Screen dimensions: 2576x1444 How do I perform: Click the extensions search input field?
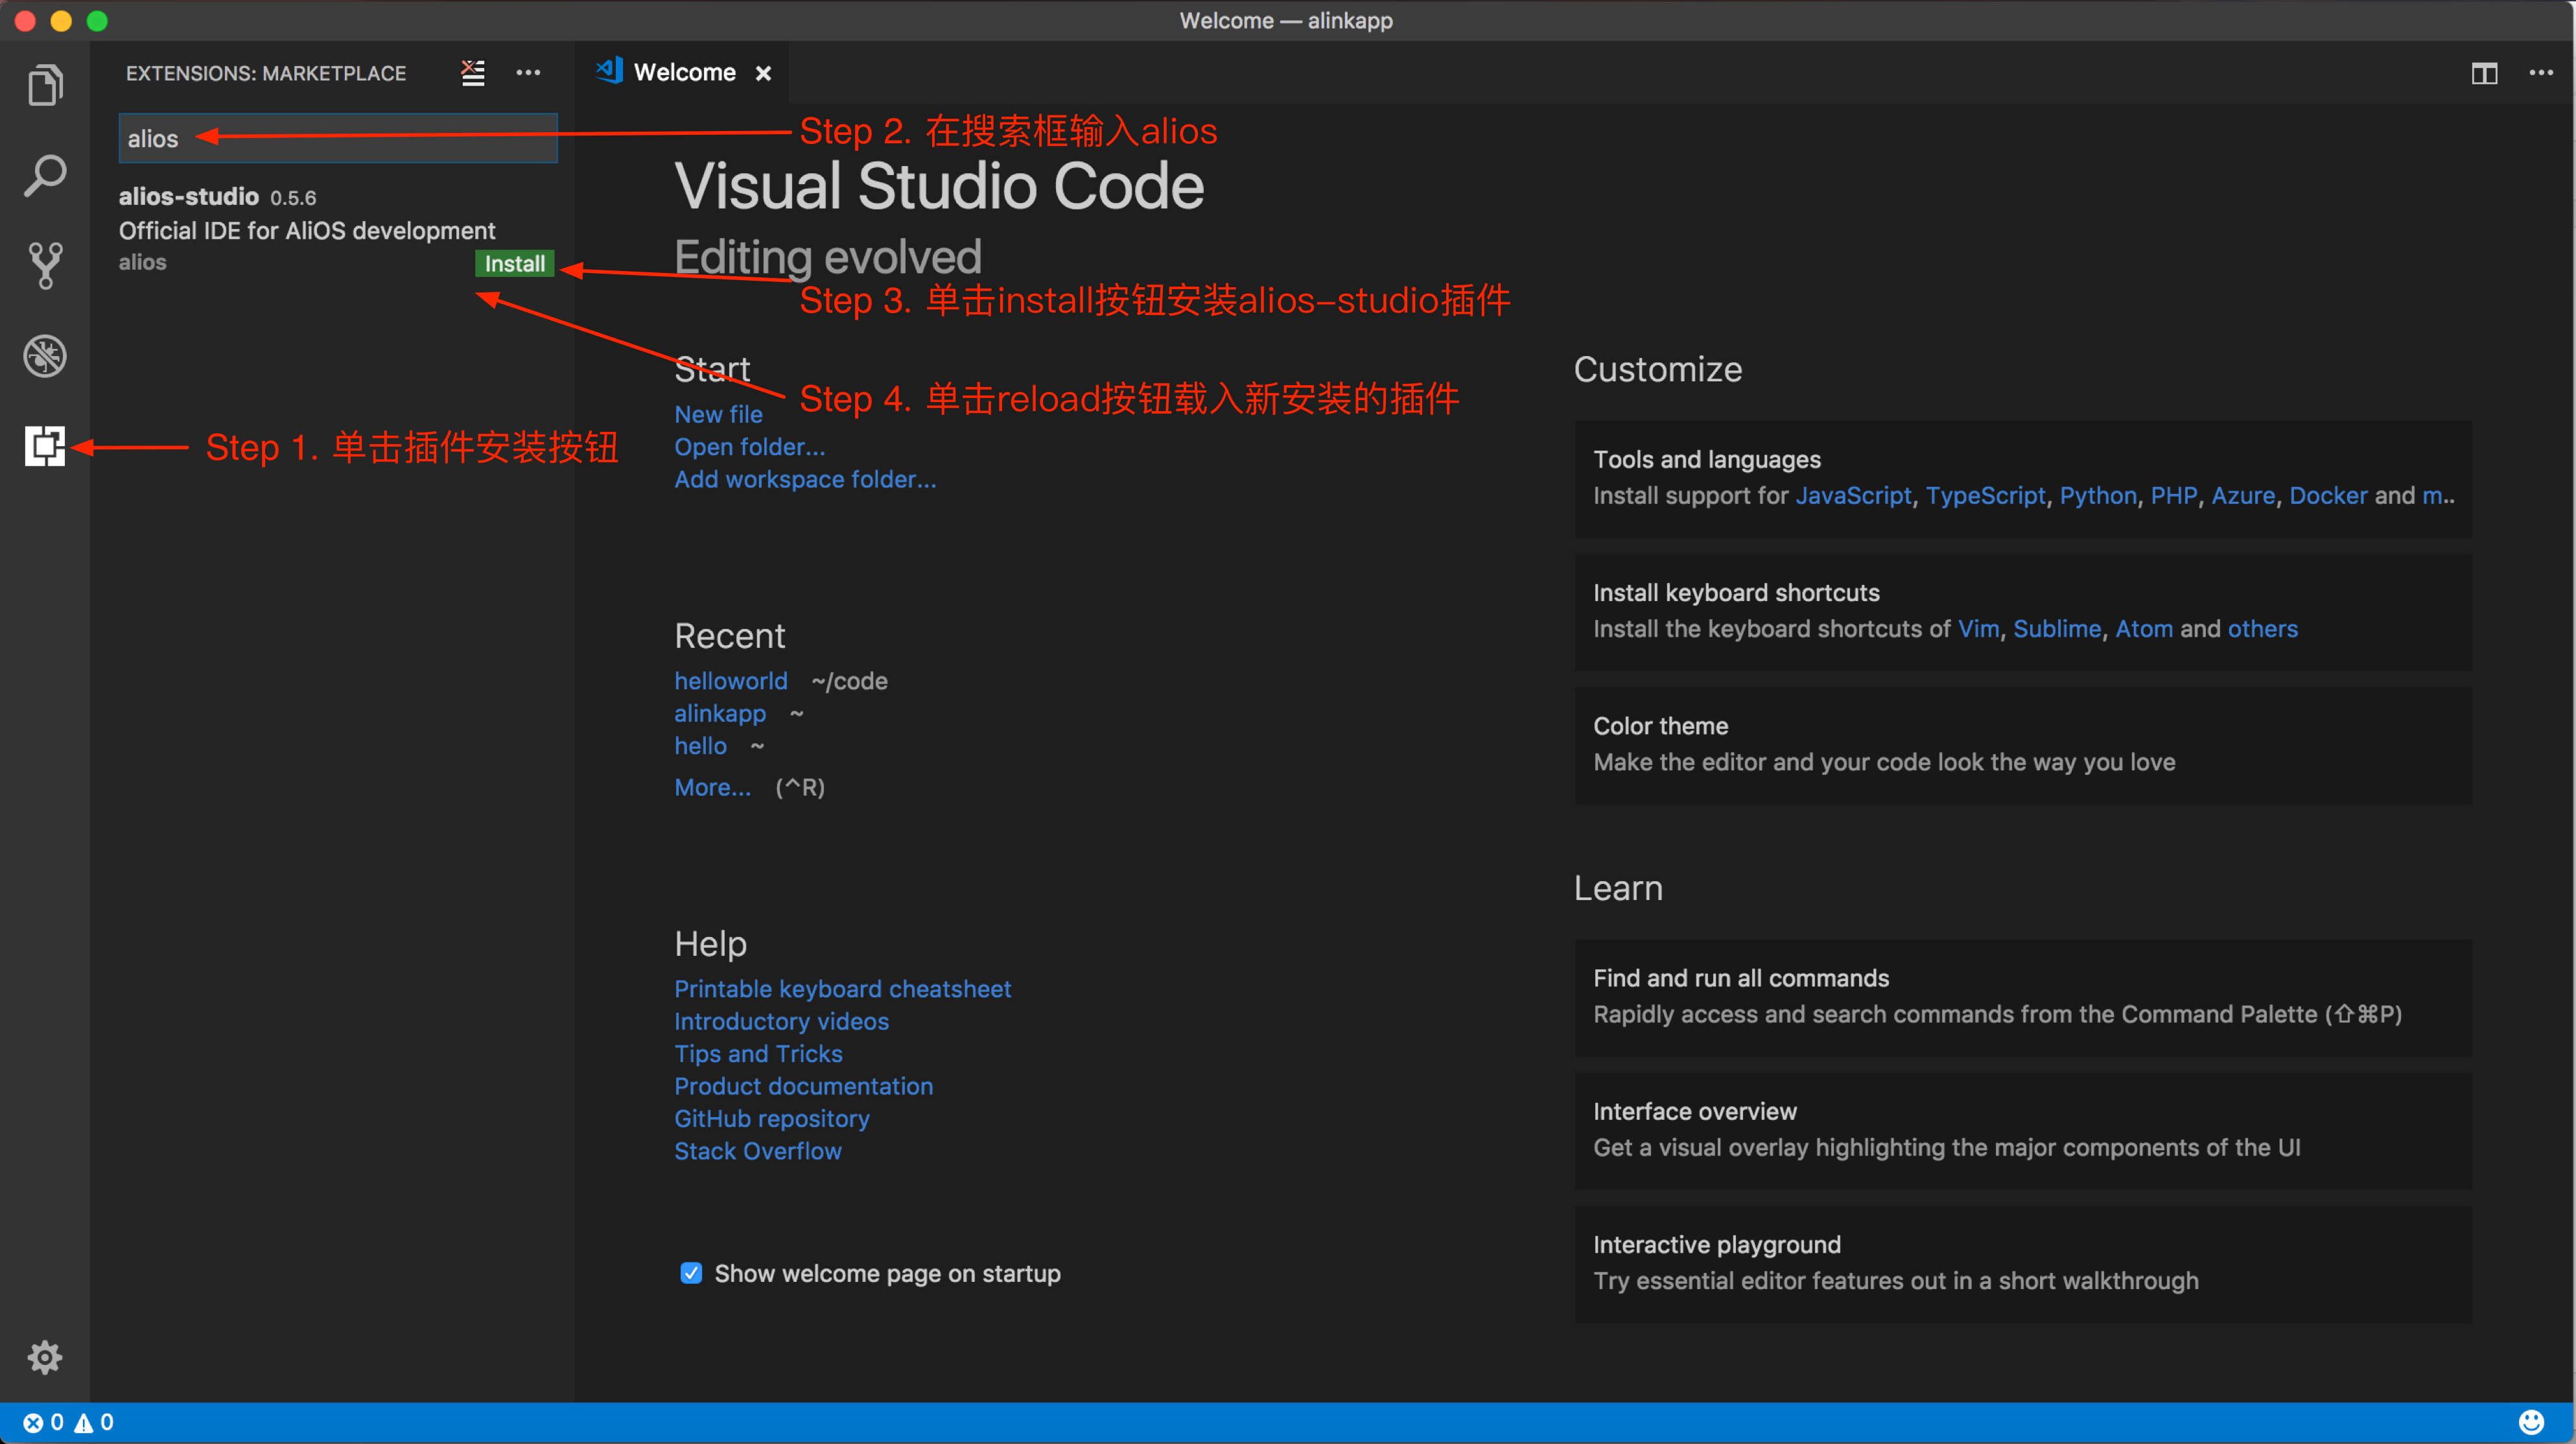pos(338,139)
